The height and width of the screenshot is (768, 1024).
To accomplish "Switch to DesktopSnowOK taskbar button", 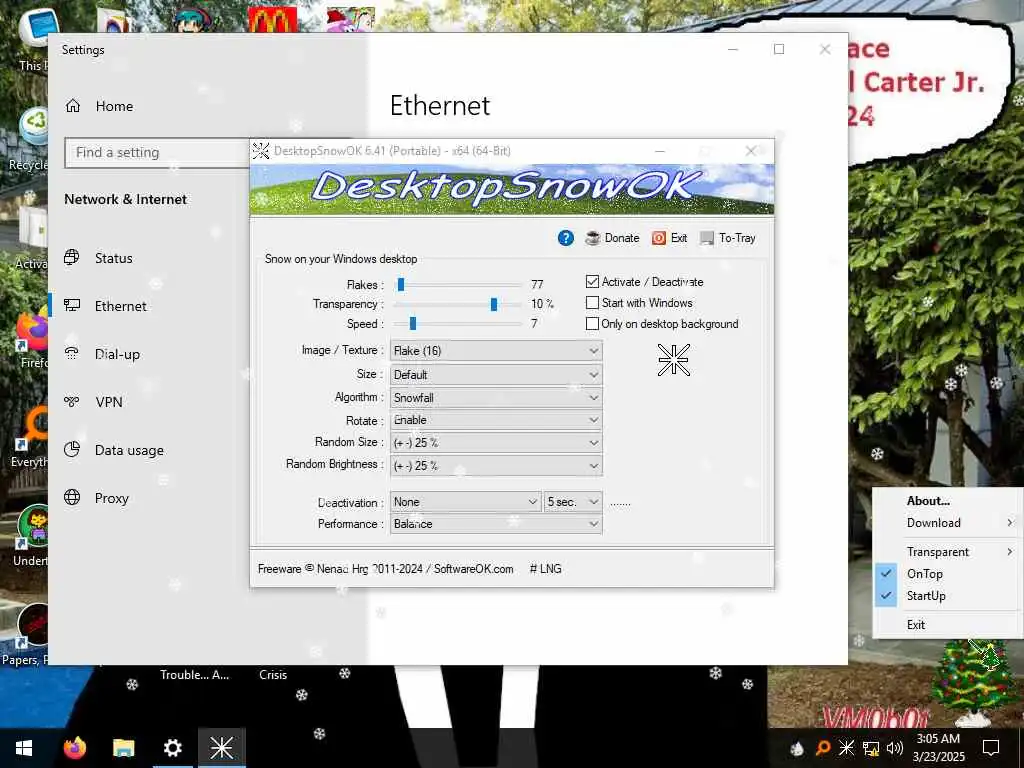I will point(221,748).
